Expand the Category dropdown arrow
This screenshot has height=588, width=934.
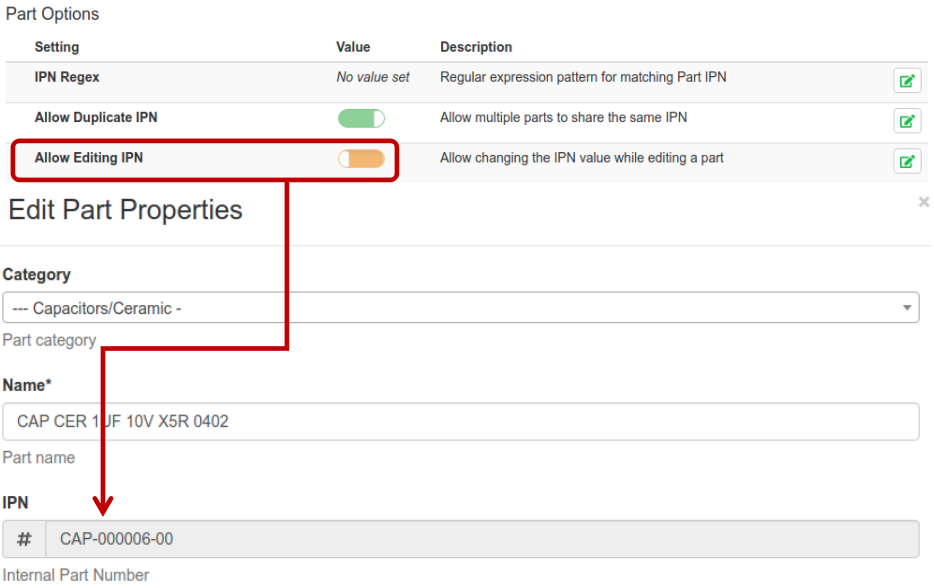pyautogui.click(x=906, y=308)
